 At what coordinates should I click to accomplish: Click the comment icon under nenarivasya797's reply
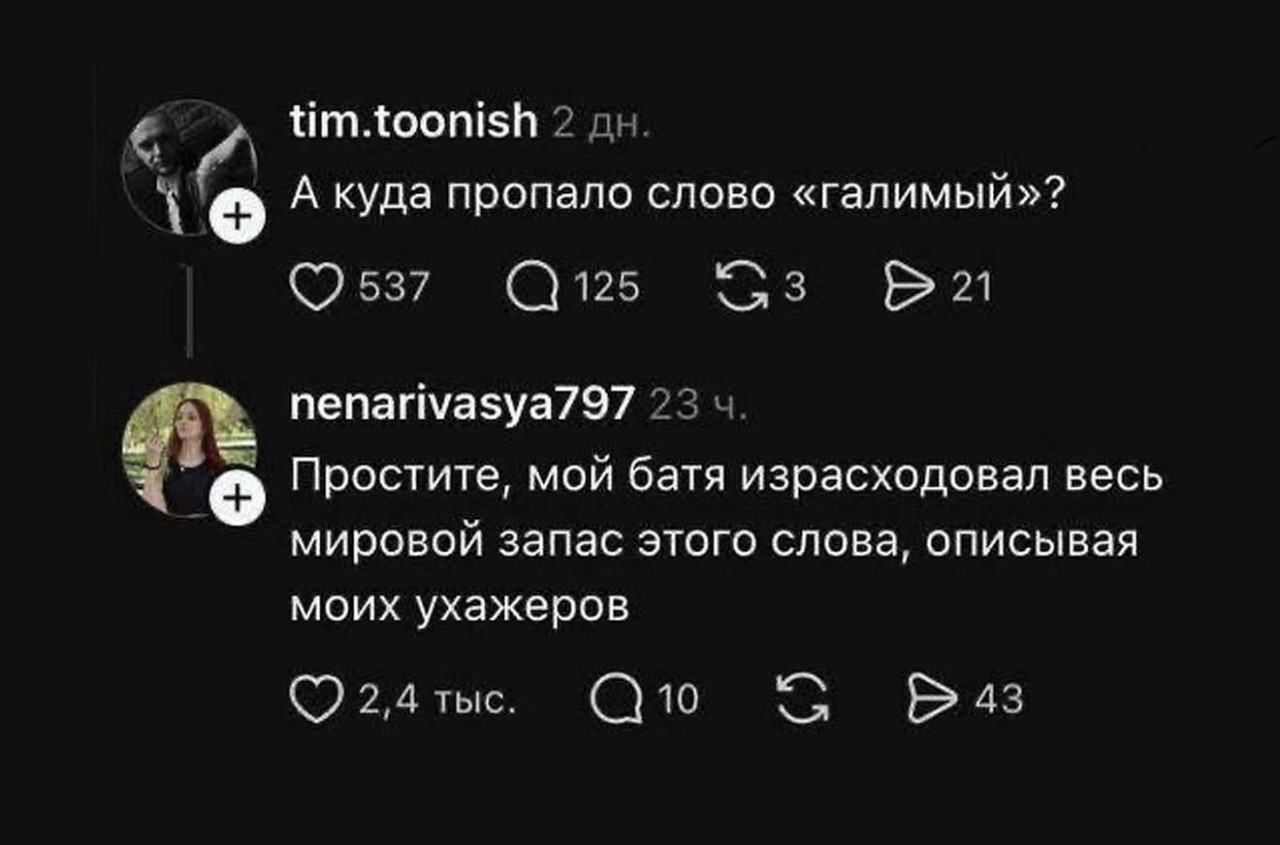(x=616, y=700)
